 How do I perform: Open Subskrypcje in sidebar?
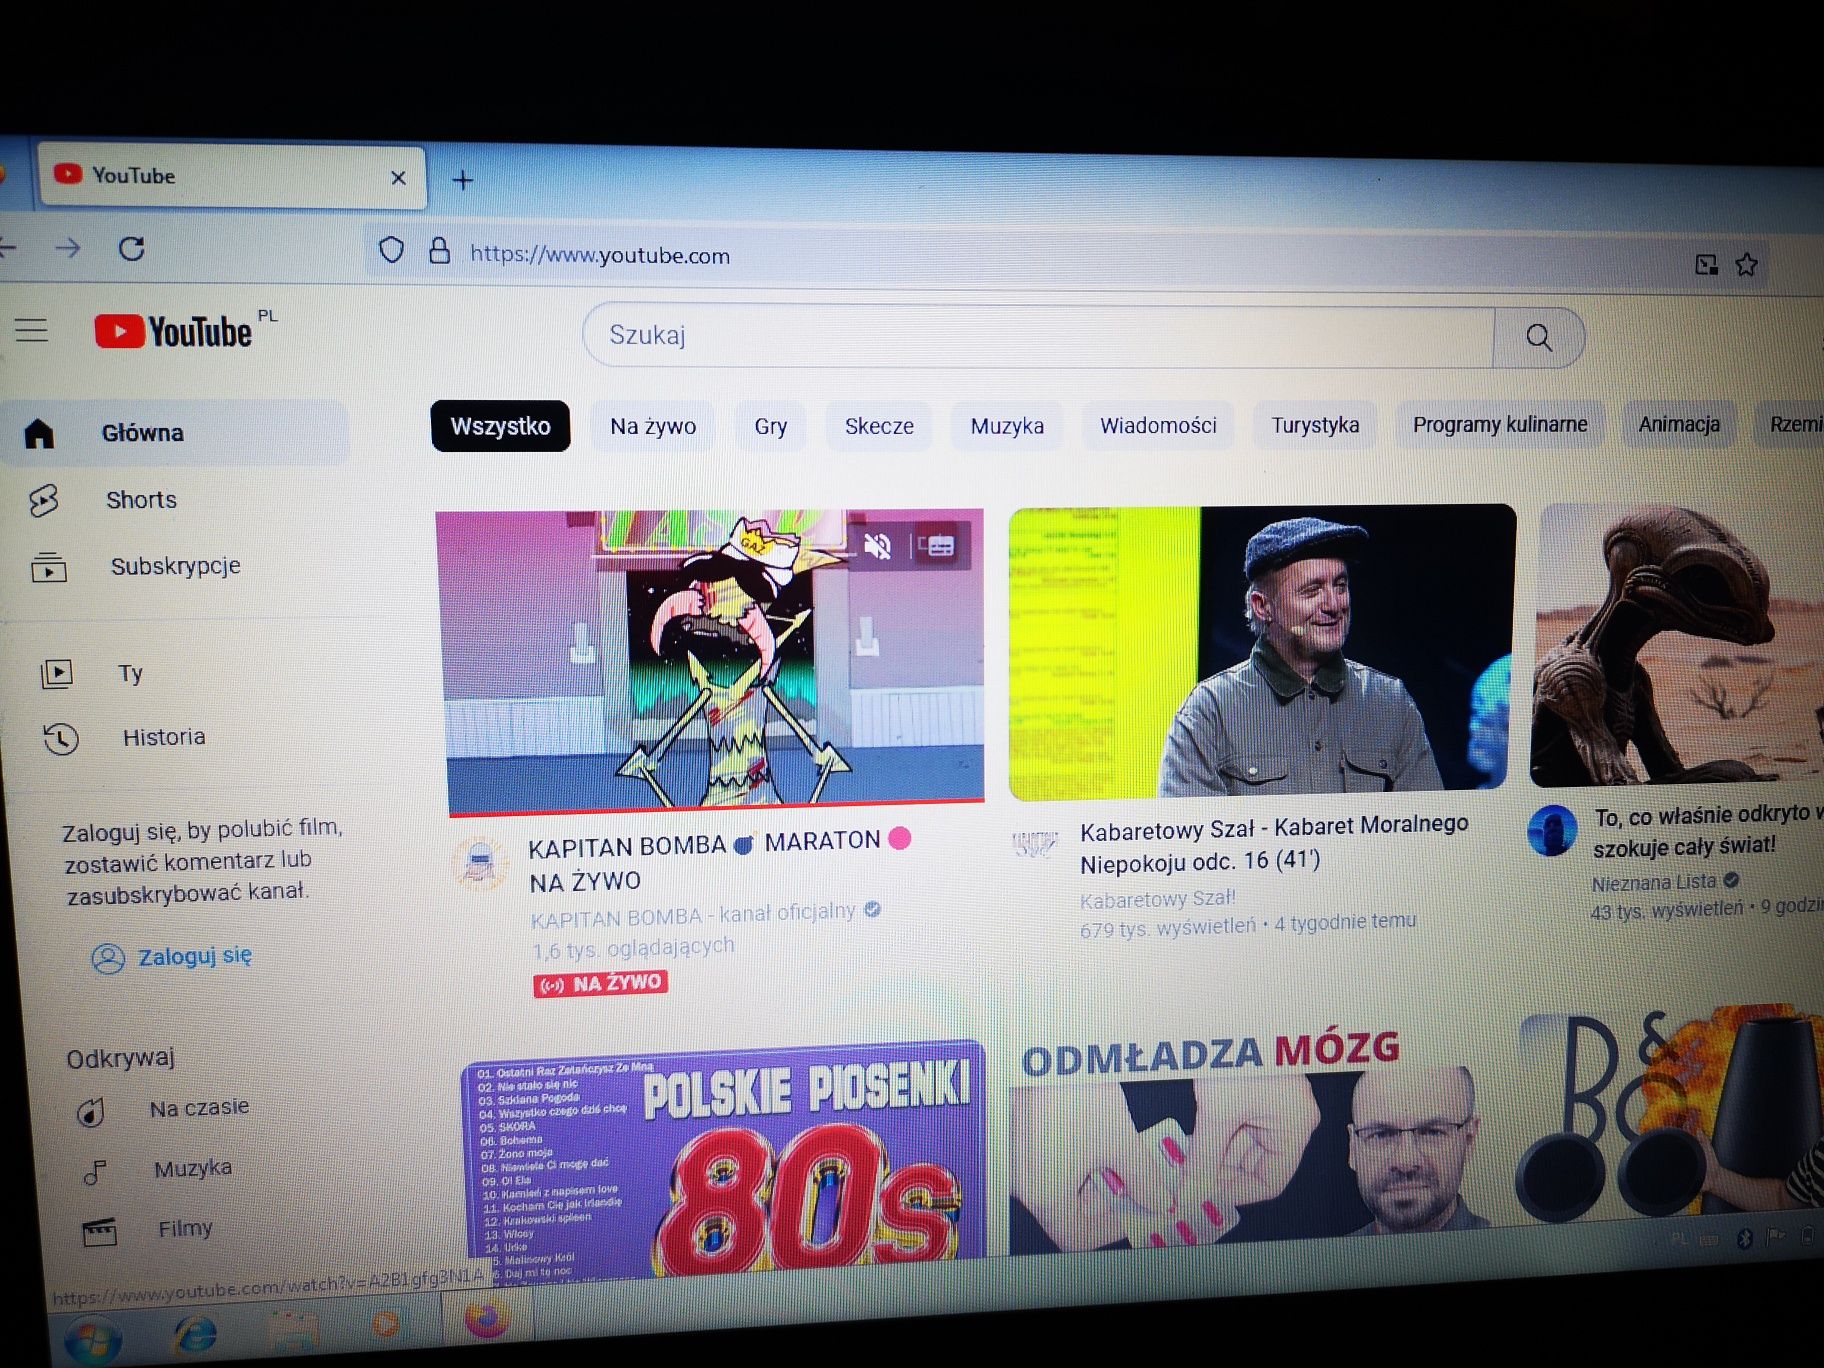click(176, 566)
